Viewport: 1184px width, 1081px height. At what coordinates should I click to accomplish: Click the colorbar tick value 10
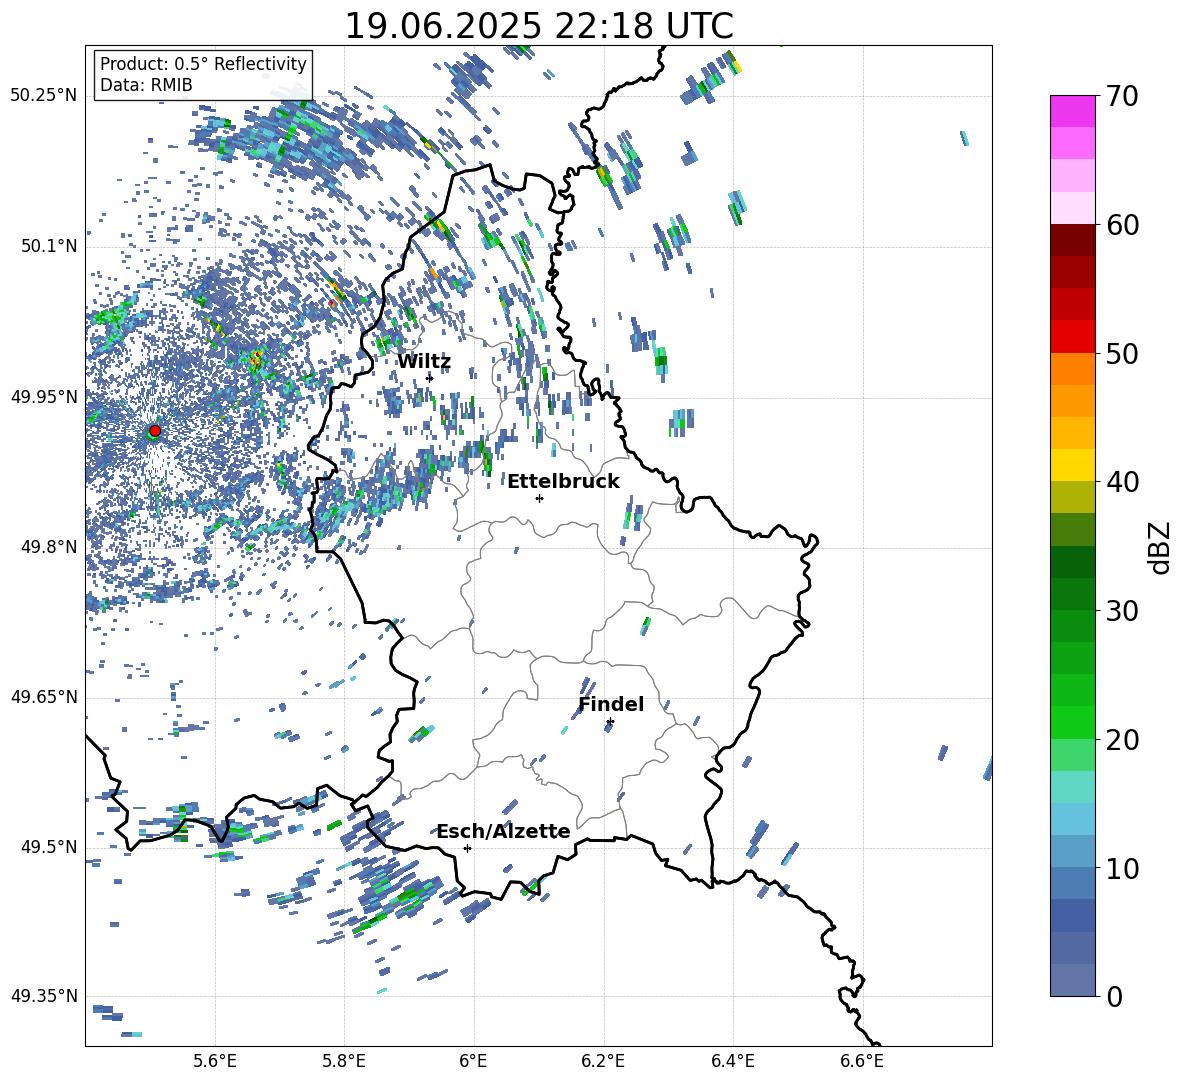pos(1122,868)
